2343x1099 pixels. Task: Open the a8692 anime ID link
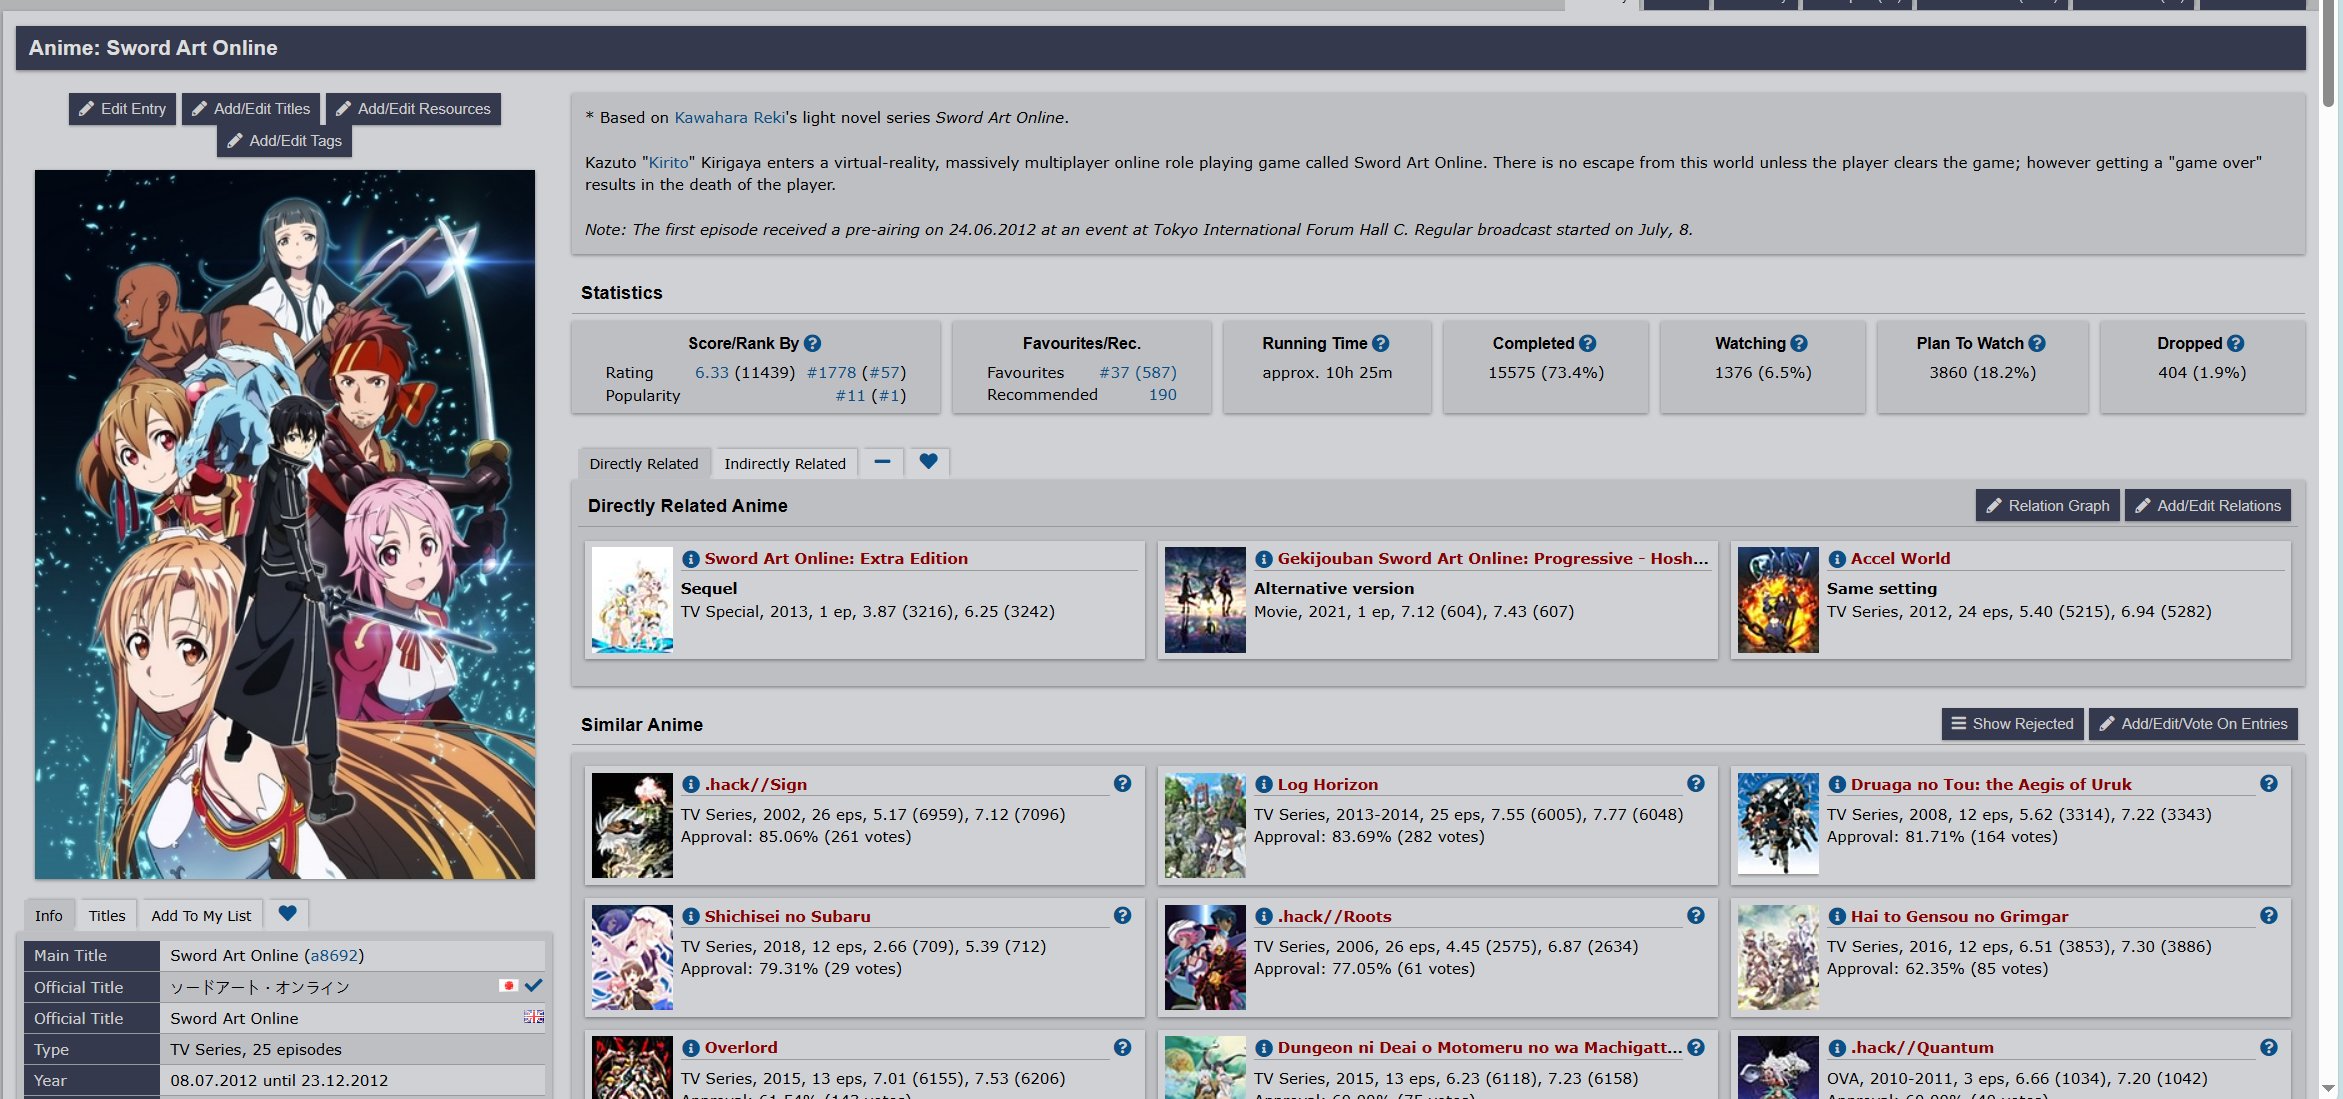pyautogui.click(x=333, y=956)
